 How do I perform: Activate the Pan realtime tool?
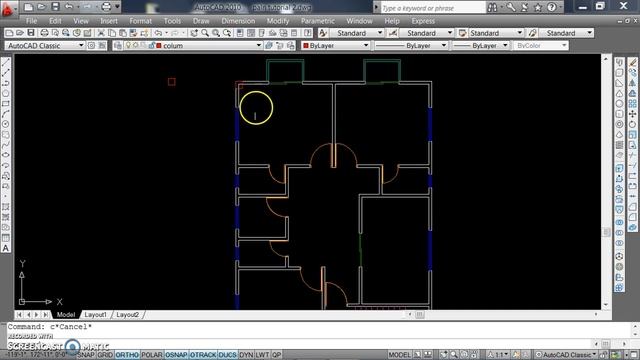pyautogui.click(x=194, y=33)
